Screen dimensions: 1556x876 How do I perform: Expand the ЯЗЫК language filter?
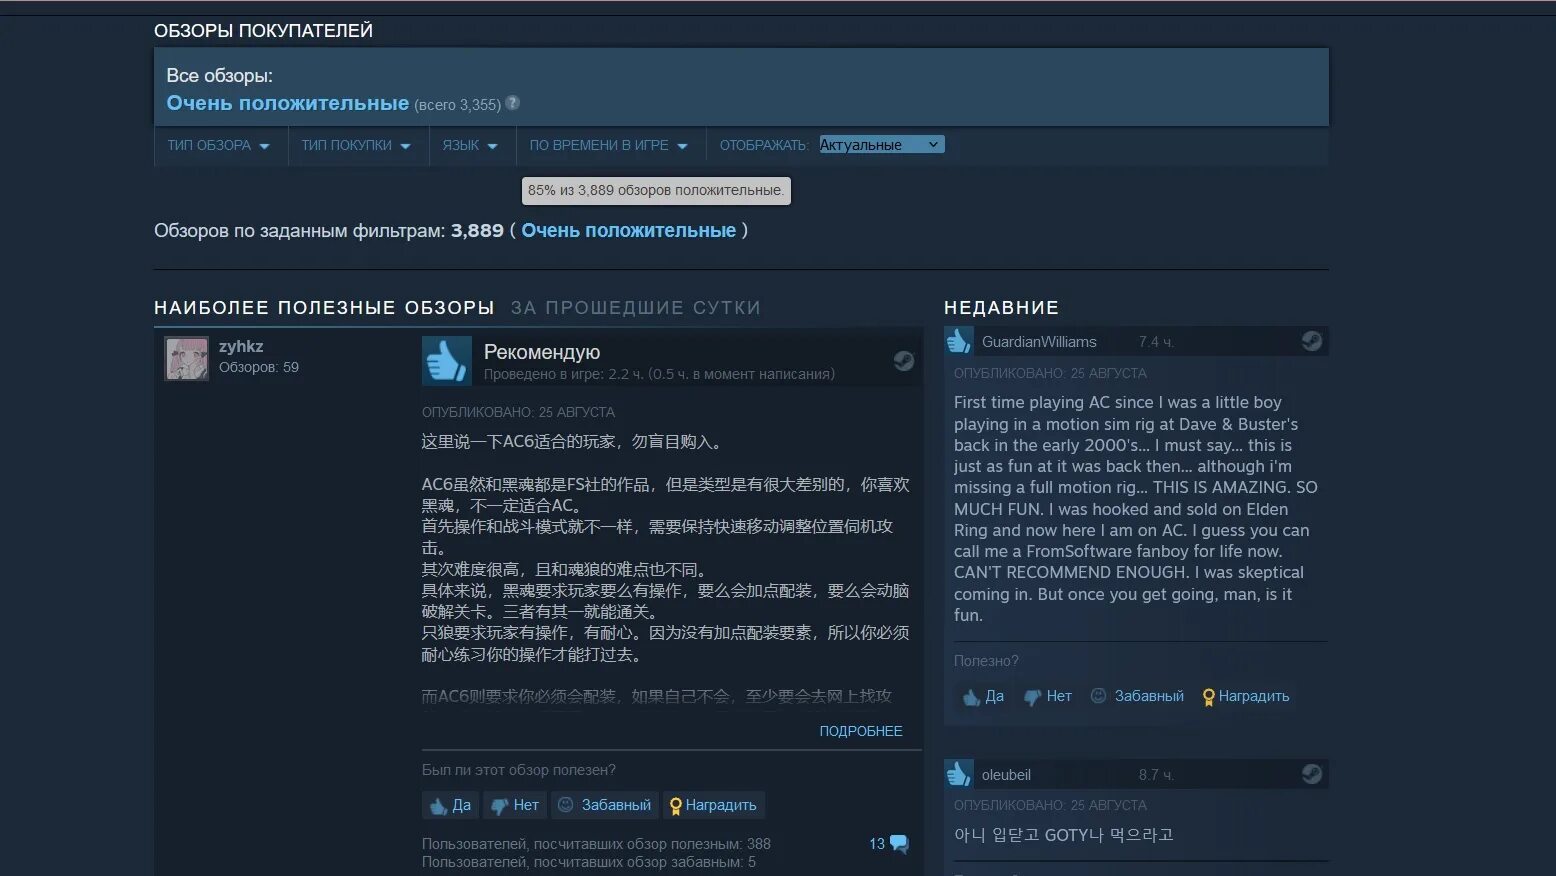470,145
